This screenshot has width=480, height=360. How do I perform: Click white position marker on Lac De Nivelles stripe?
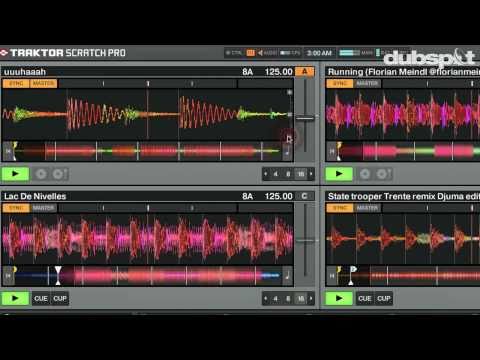click(58, 275)
